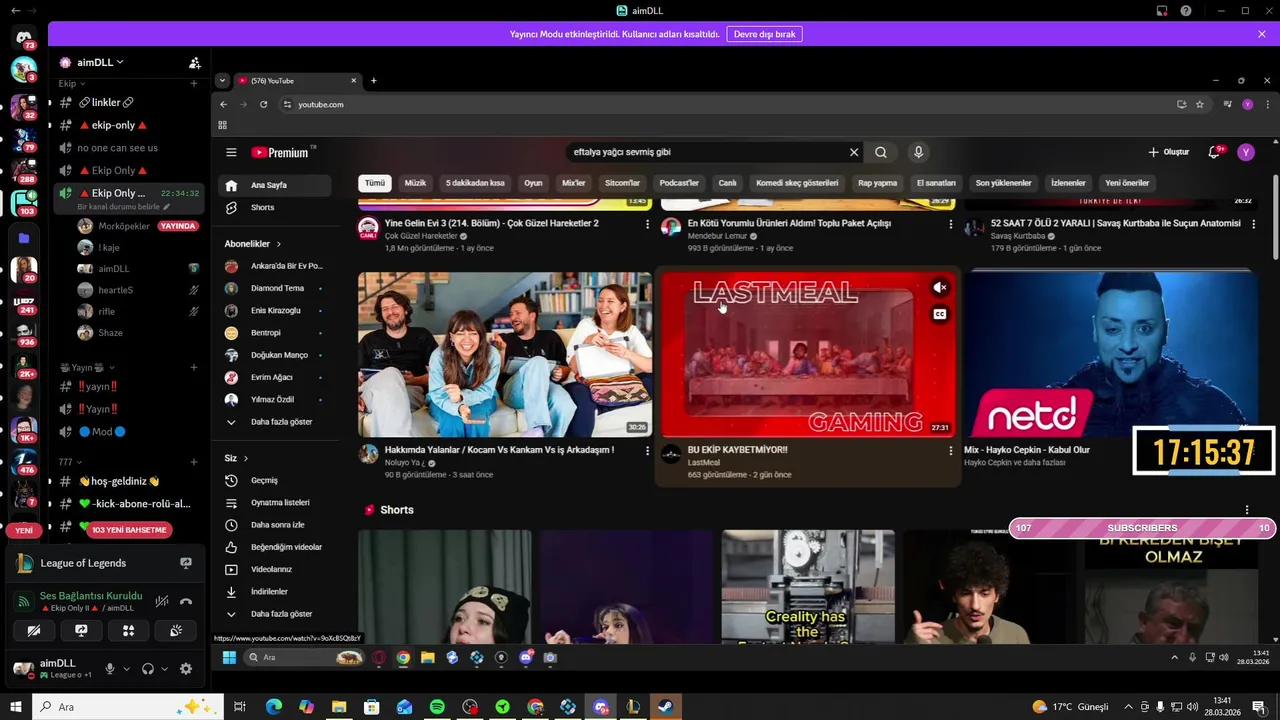Go back in the browser

224,104
